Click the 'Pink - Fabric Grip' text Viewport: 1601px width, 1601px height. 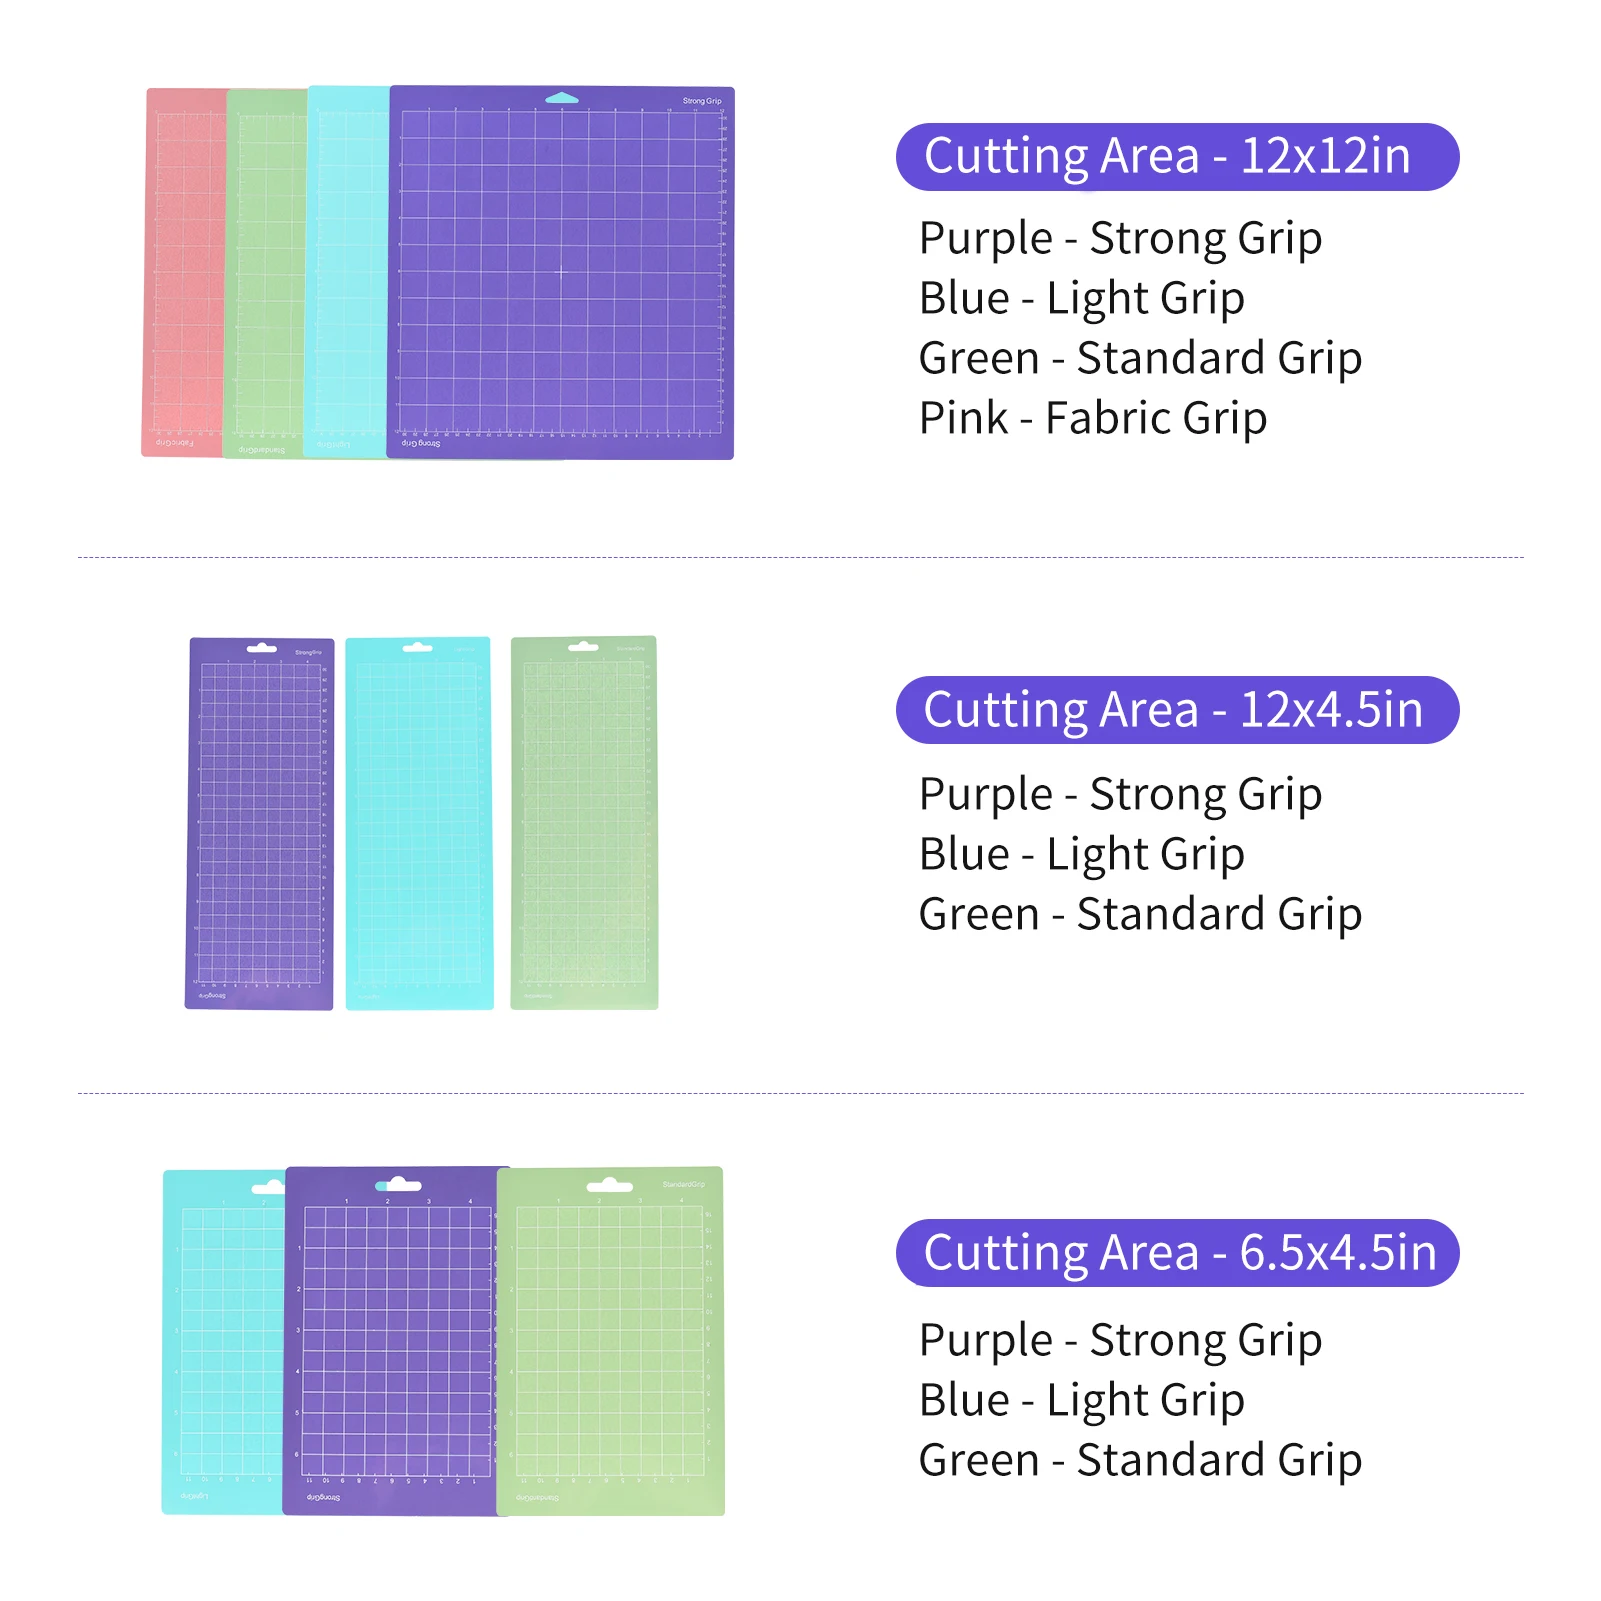[x=1092, y=418]
